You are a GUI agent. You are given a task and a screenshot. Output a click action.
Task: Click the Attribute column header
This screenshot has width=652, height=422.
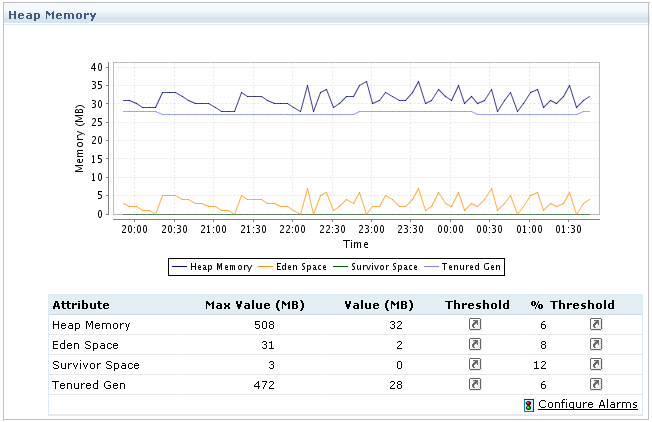point(81,305)
